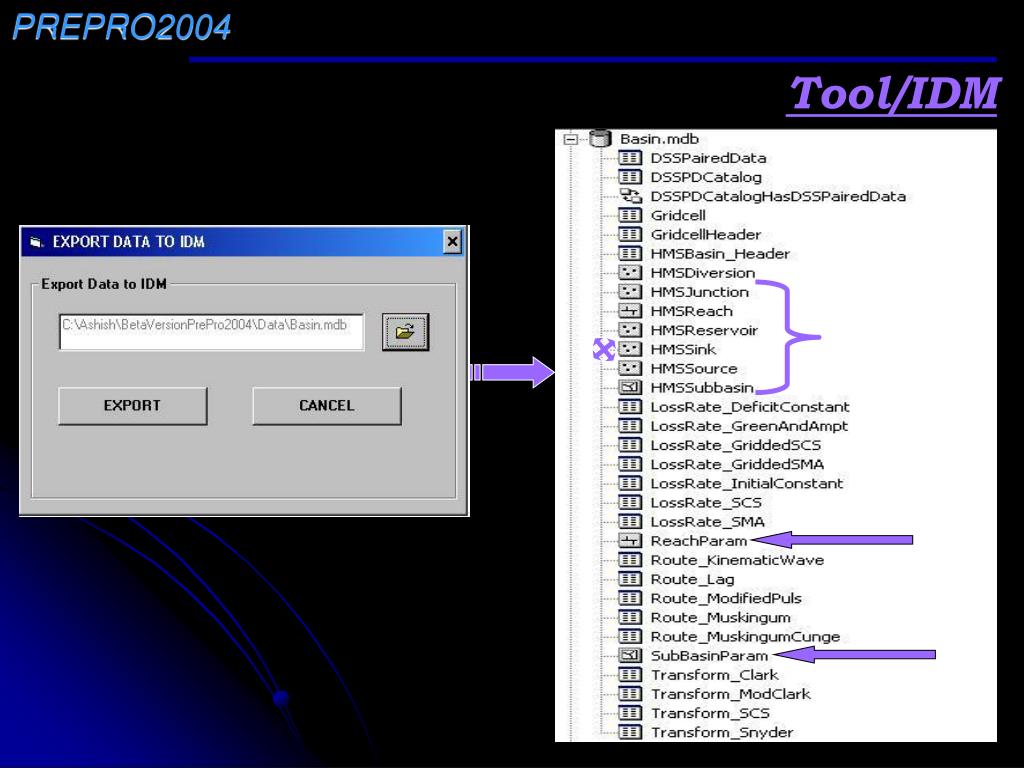Select the DSSPDCatalogHasDSSPairedData tree item
Viewport: 1024px width, 768px height.
click(x=778, y=196)
